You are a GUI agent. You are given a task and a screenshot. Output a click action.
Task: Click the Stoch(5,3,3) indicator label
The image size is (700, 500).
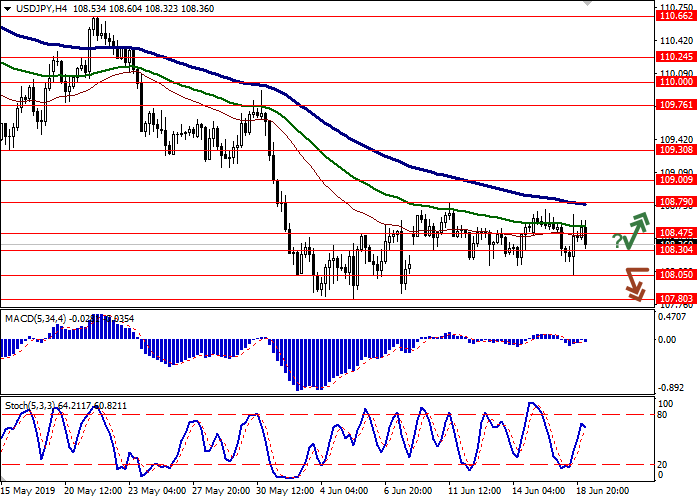[29, 404]
